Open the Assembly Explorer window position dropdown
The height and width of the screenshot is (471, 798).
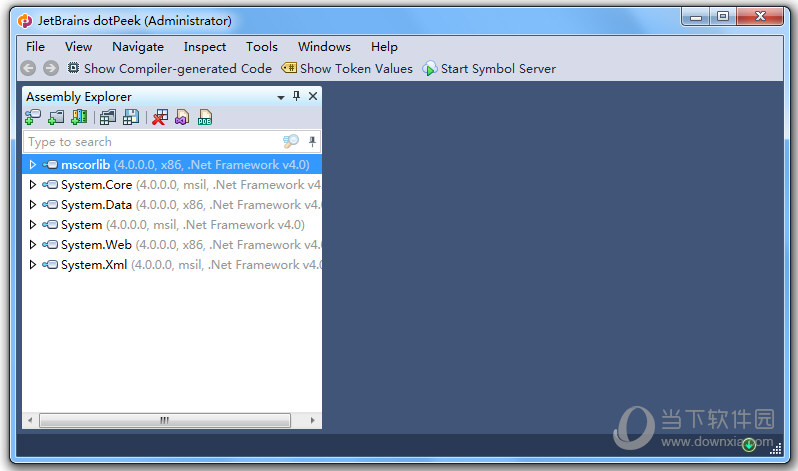[280, 97]
